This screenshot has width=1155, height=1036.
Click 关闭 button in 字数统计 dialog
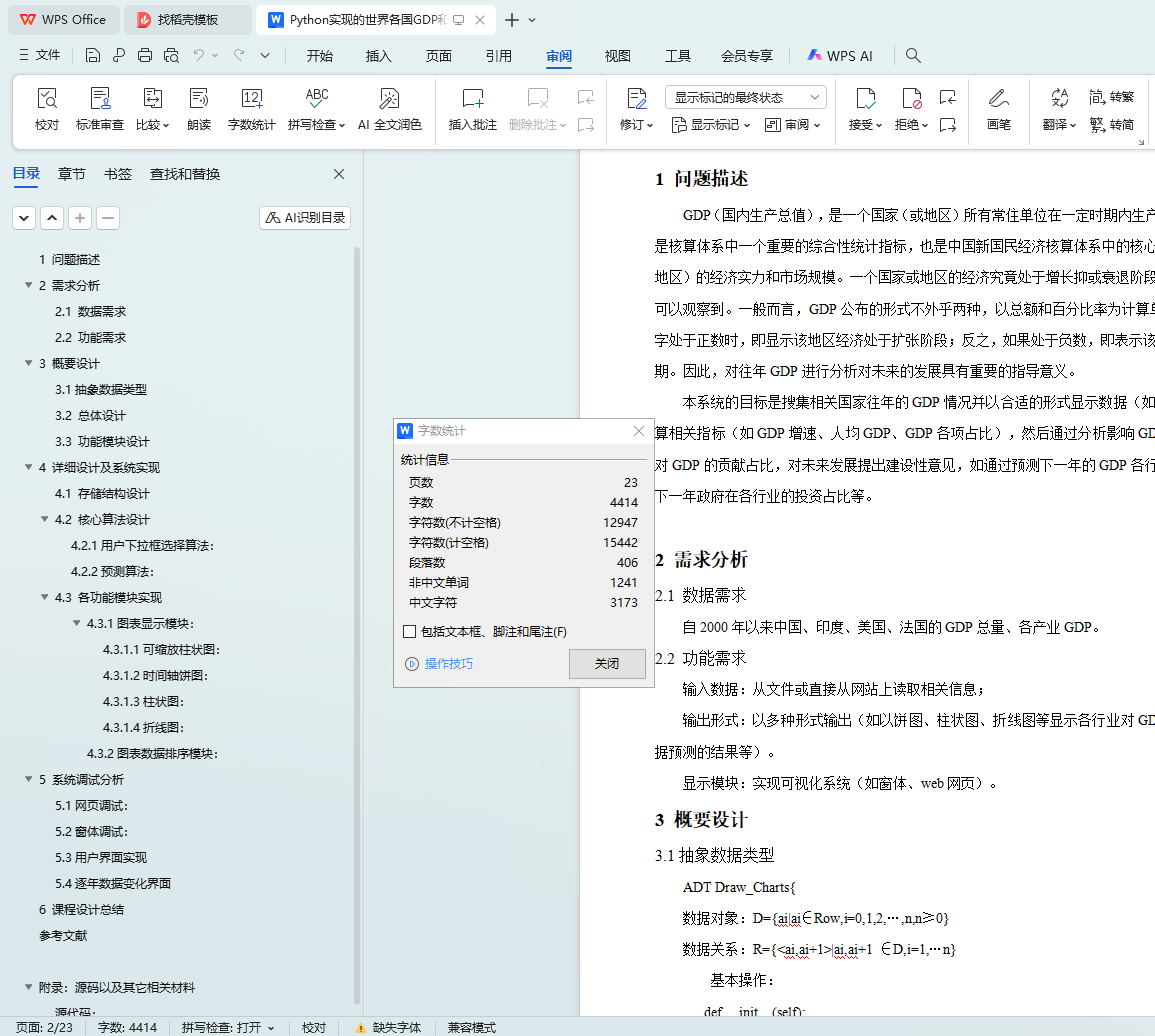click(x=607, y=664)
